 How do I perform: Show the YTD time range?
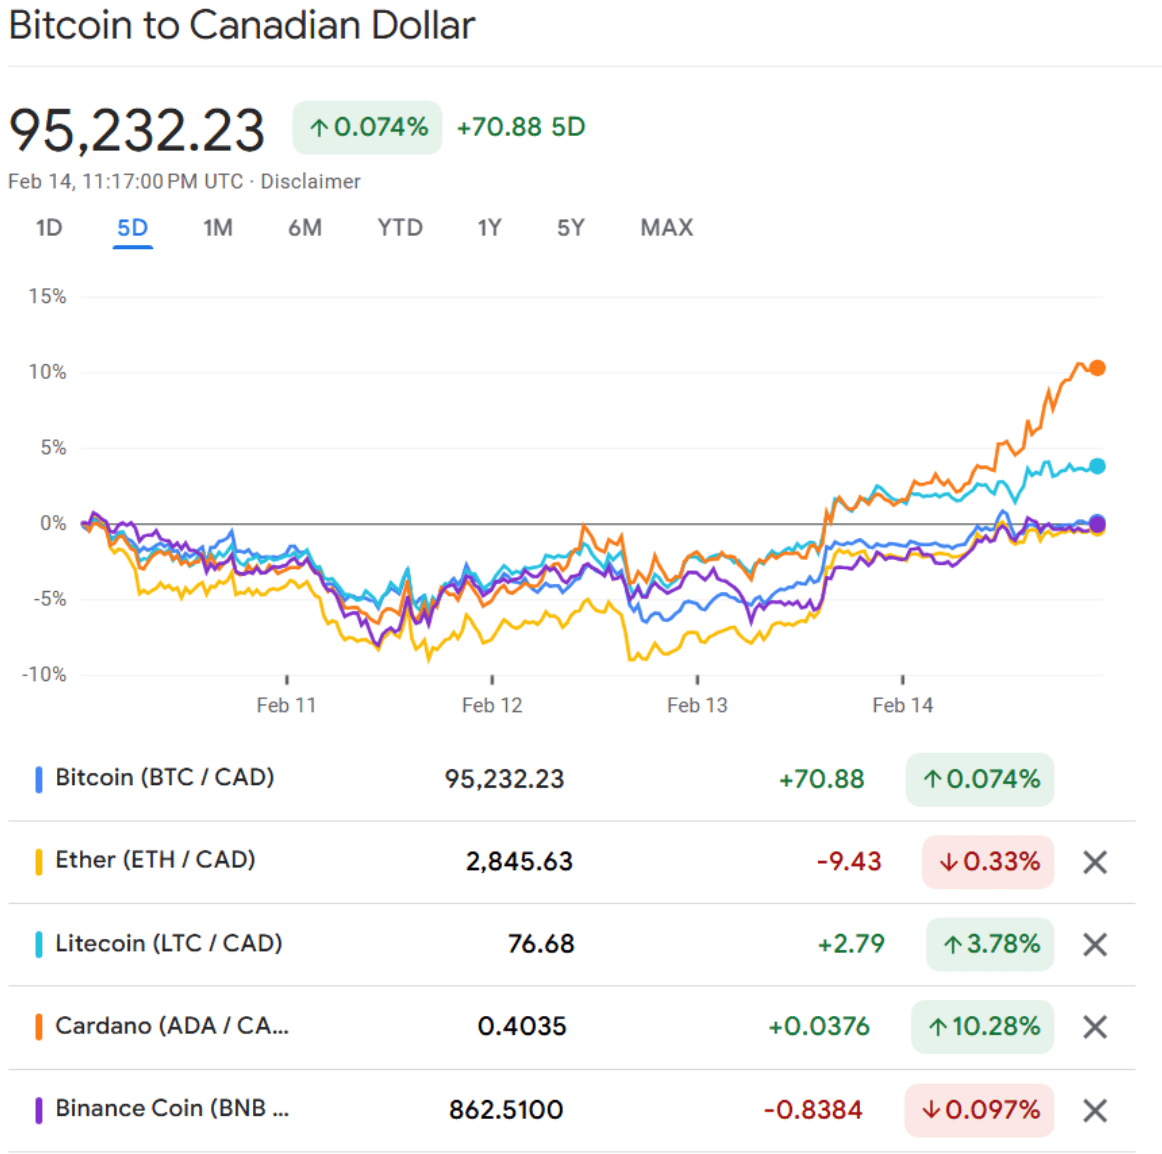click(400, 228)
